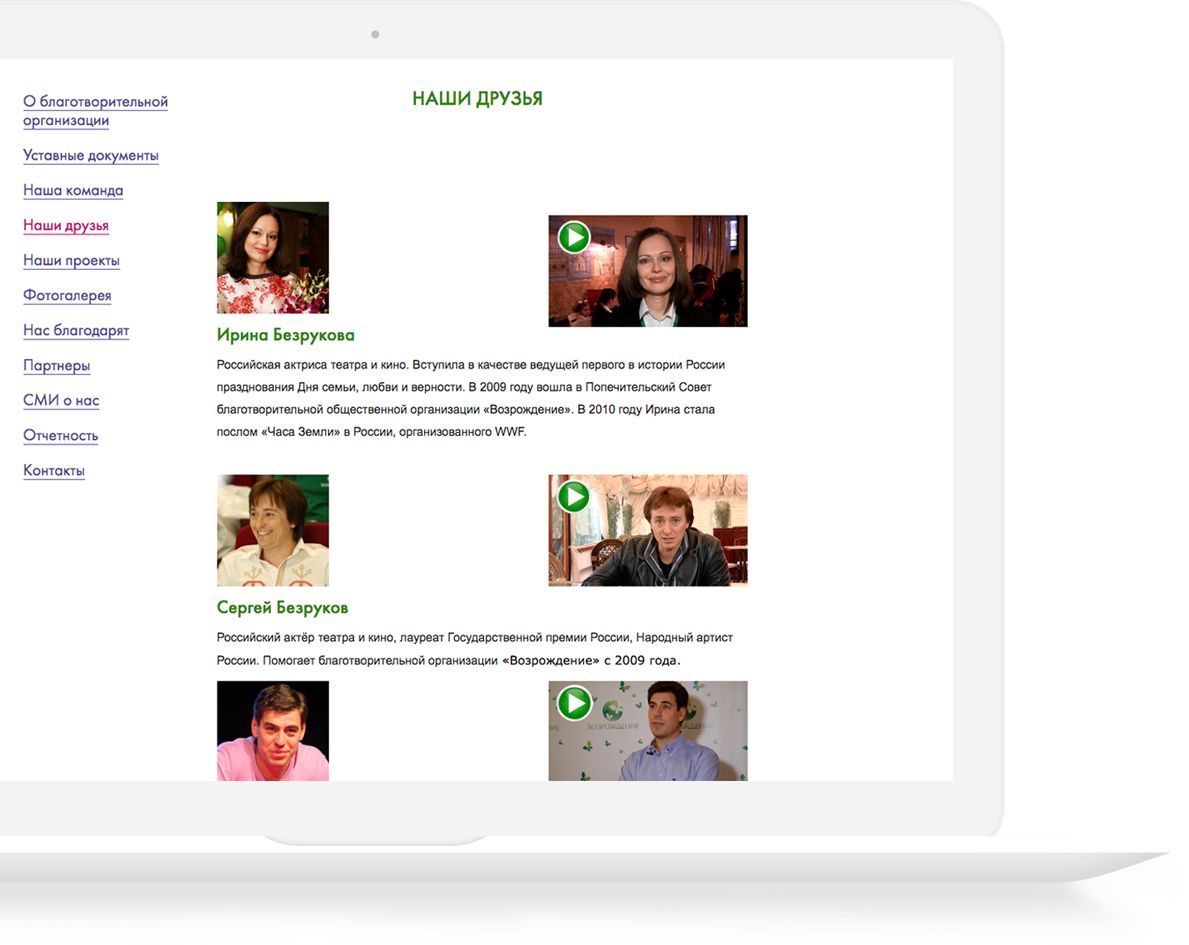This screenshot has height=945, width=1189.
Task: Navigate to 'Наши проекты'
Action: click(x=71, y=261)
